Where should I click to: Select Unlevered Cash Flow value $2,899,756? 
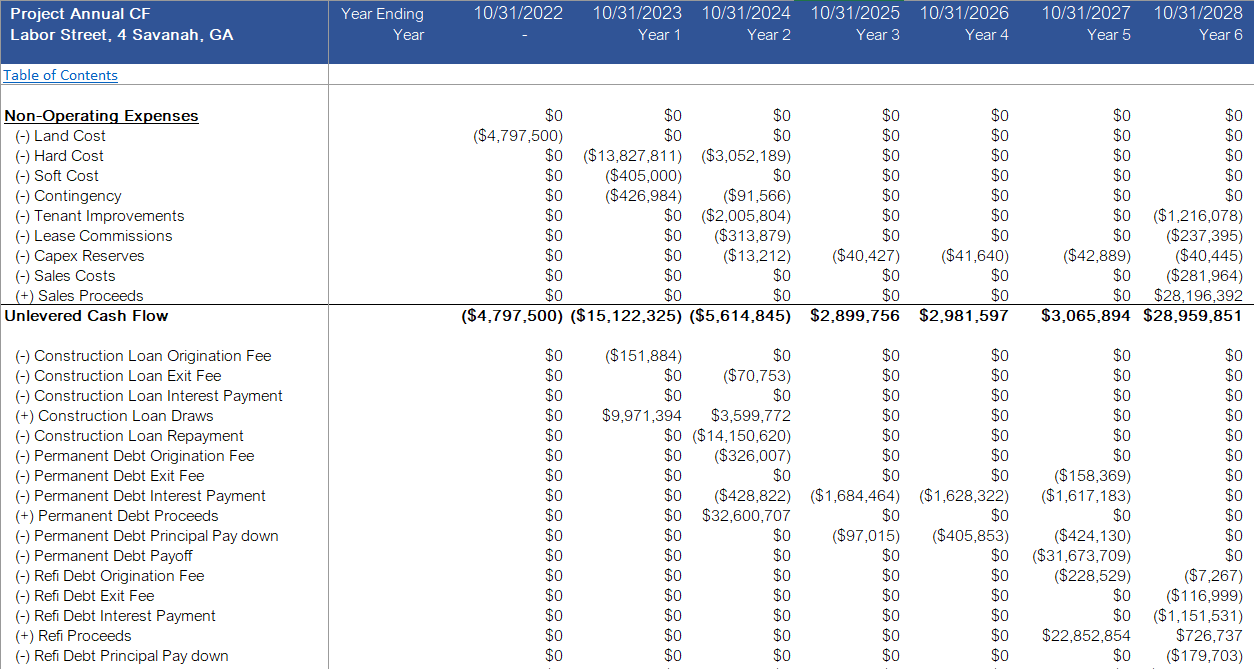tap(855, 316)
